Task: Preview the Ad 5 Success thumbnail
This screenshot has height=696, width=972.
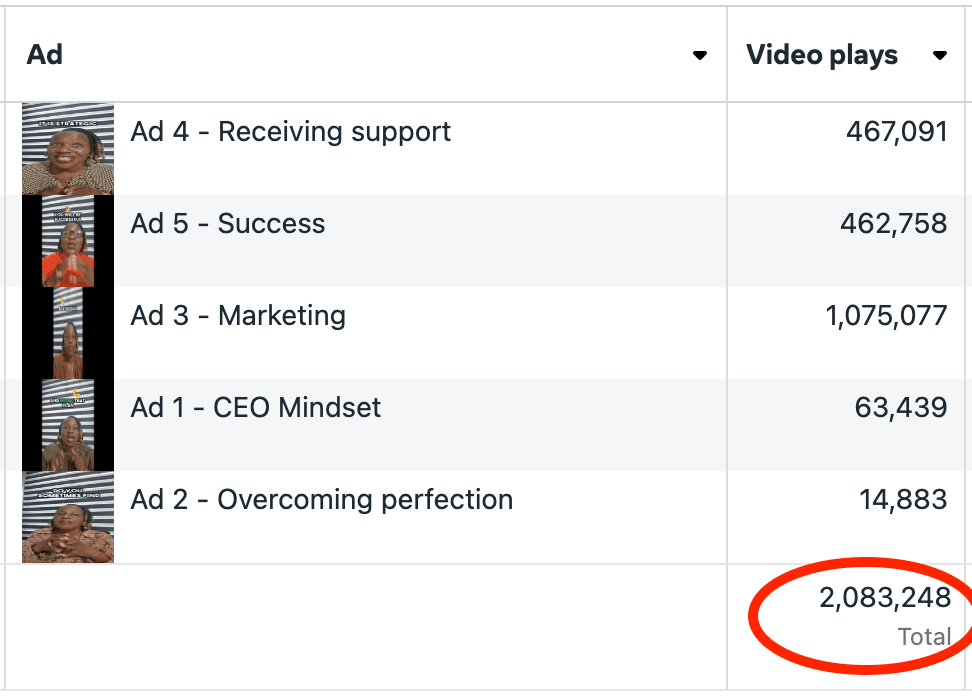Action: 68,241
